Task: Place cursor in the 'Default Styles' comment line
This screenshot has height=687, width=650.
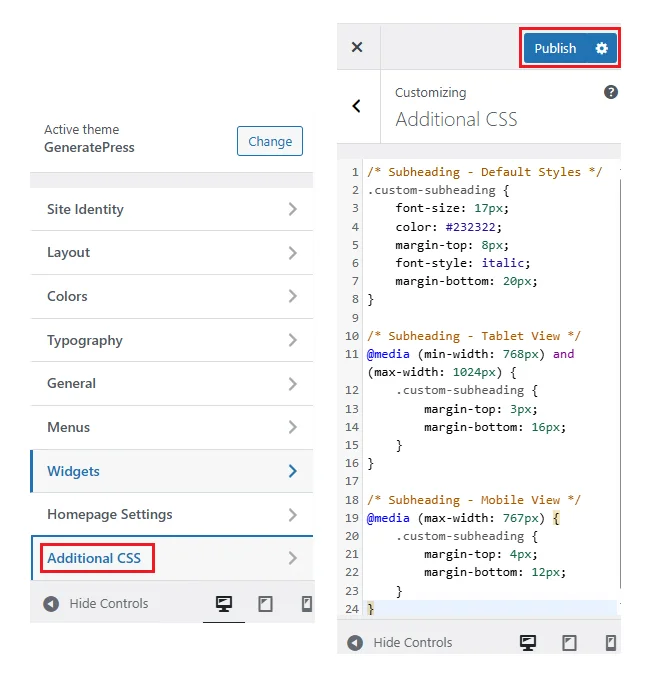Action: coord(484,172)
